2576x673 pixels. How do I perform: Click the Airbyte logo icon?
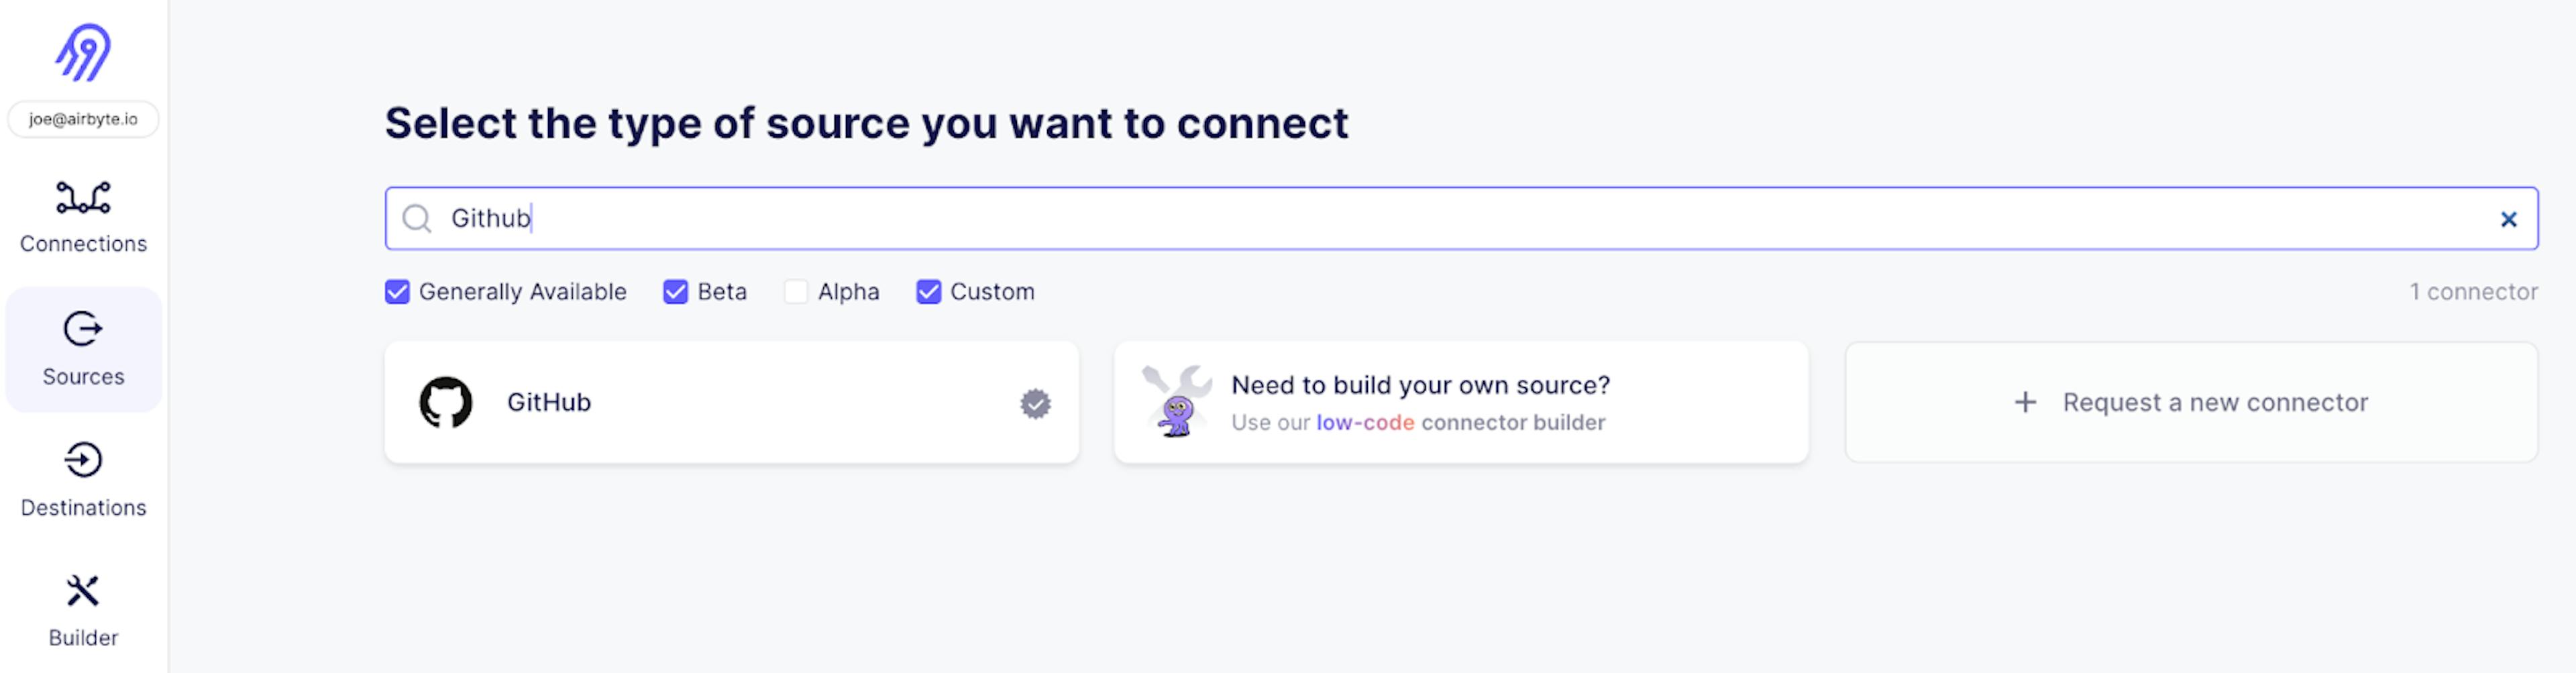(83, 52)
